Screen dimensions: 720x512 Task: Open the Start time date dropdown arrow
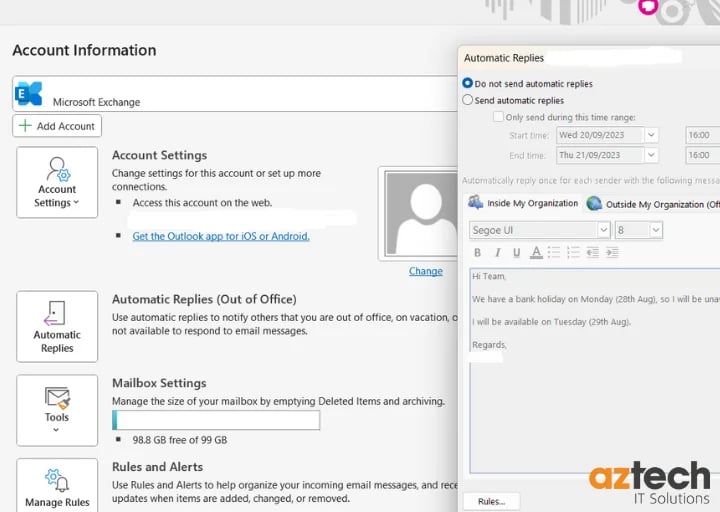tap(651, 135)
